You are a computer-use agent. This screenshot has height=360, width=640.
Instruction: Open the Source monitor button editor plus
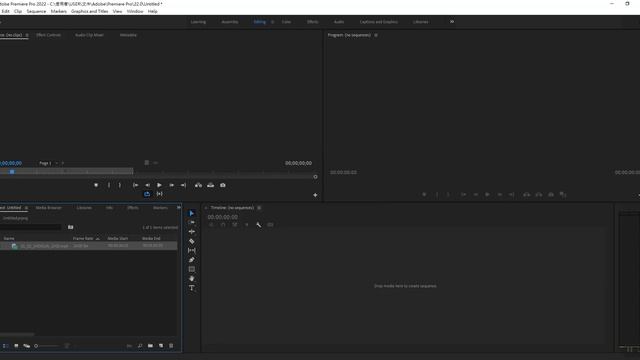click(x=315, y=195)
